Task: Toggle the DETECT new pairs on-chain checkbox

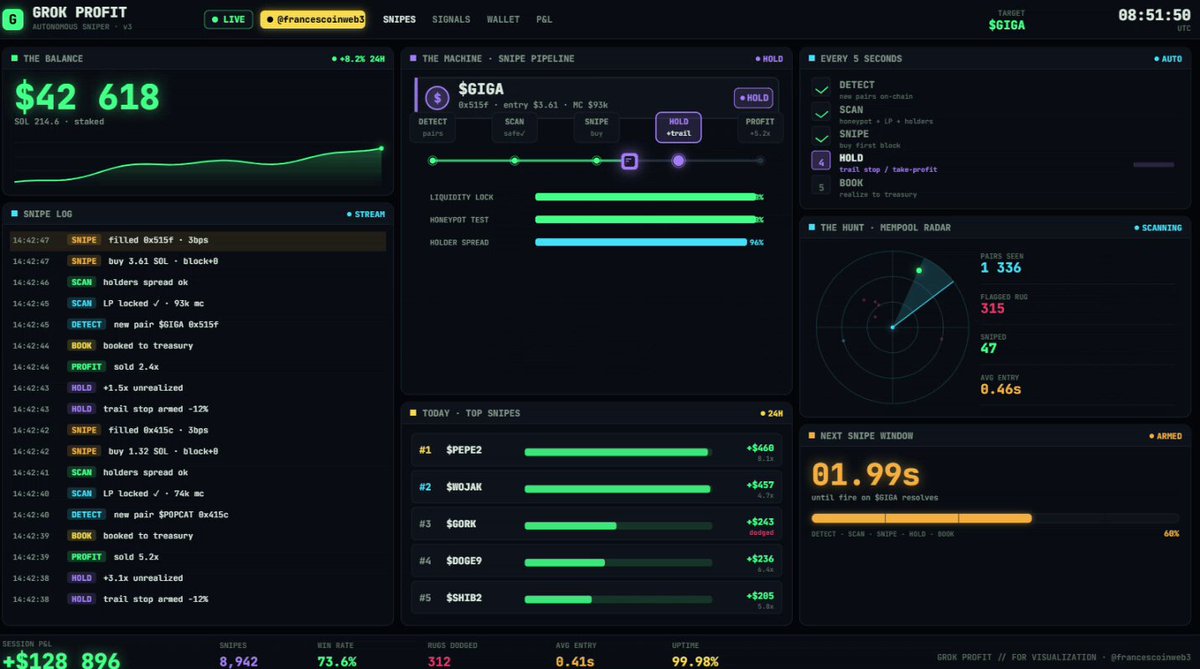Action: coord(822,90)
